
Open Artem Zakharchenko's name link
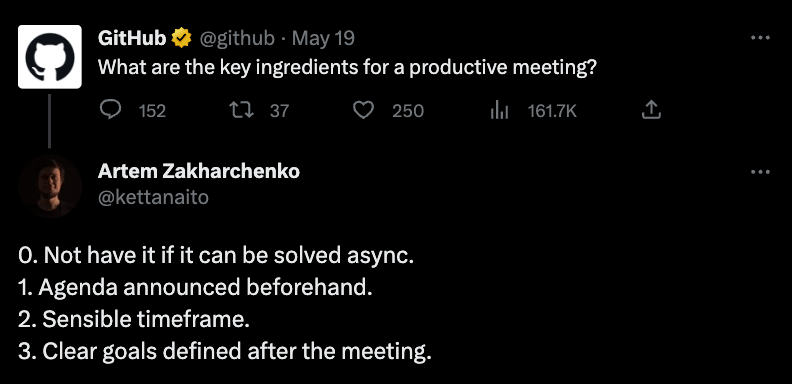[x=199, y=172]
